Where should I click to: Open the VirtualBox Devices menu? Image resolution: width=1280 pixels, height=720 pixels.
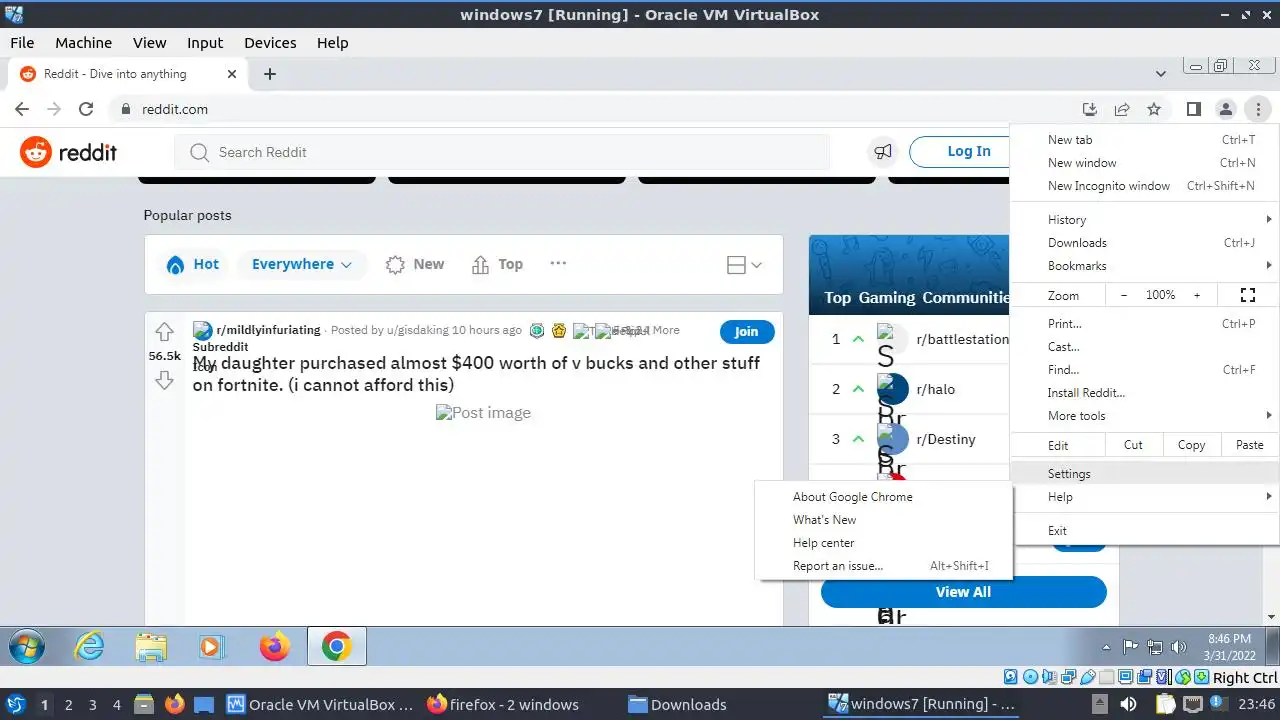[x=270, y=43]
